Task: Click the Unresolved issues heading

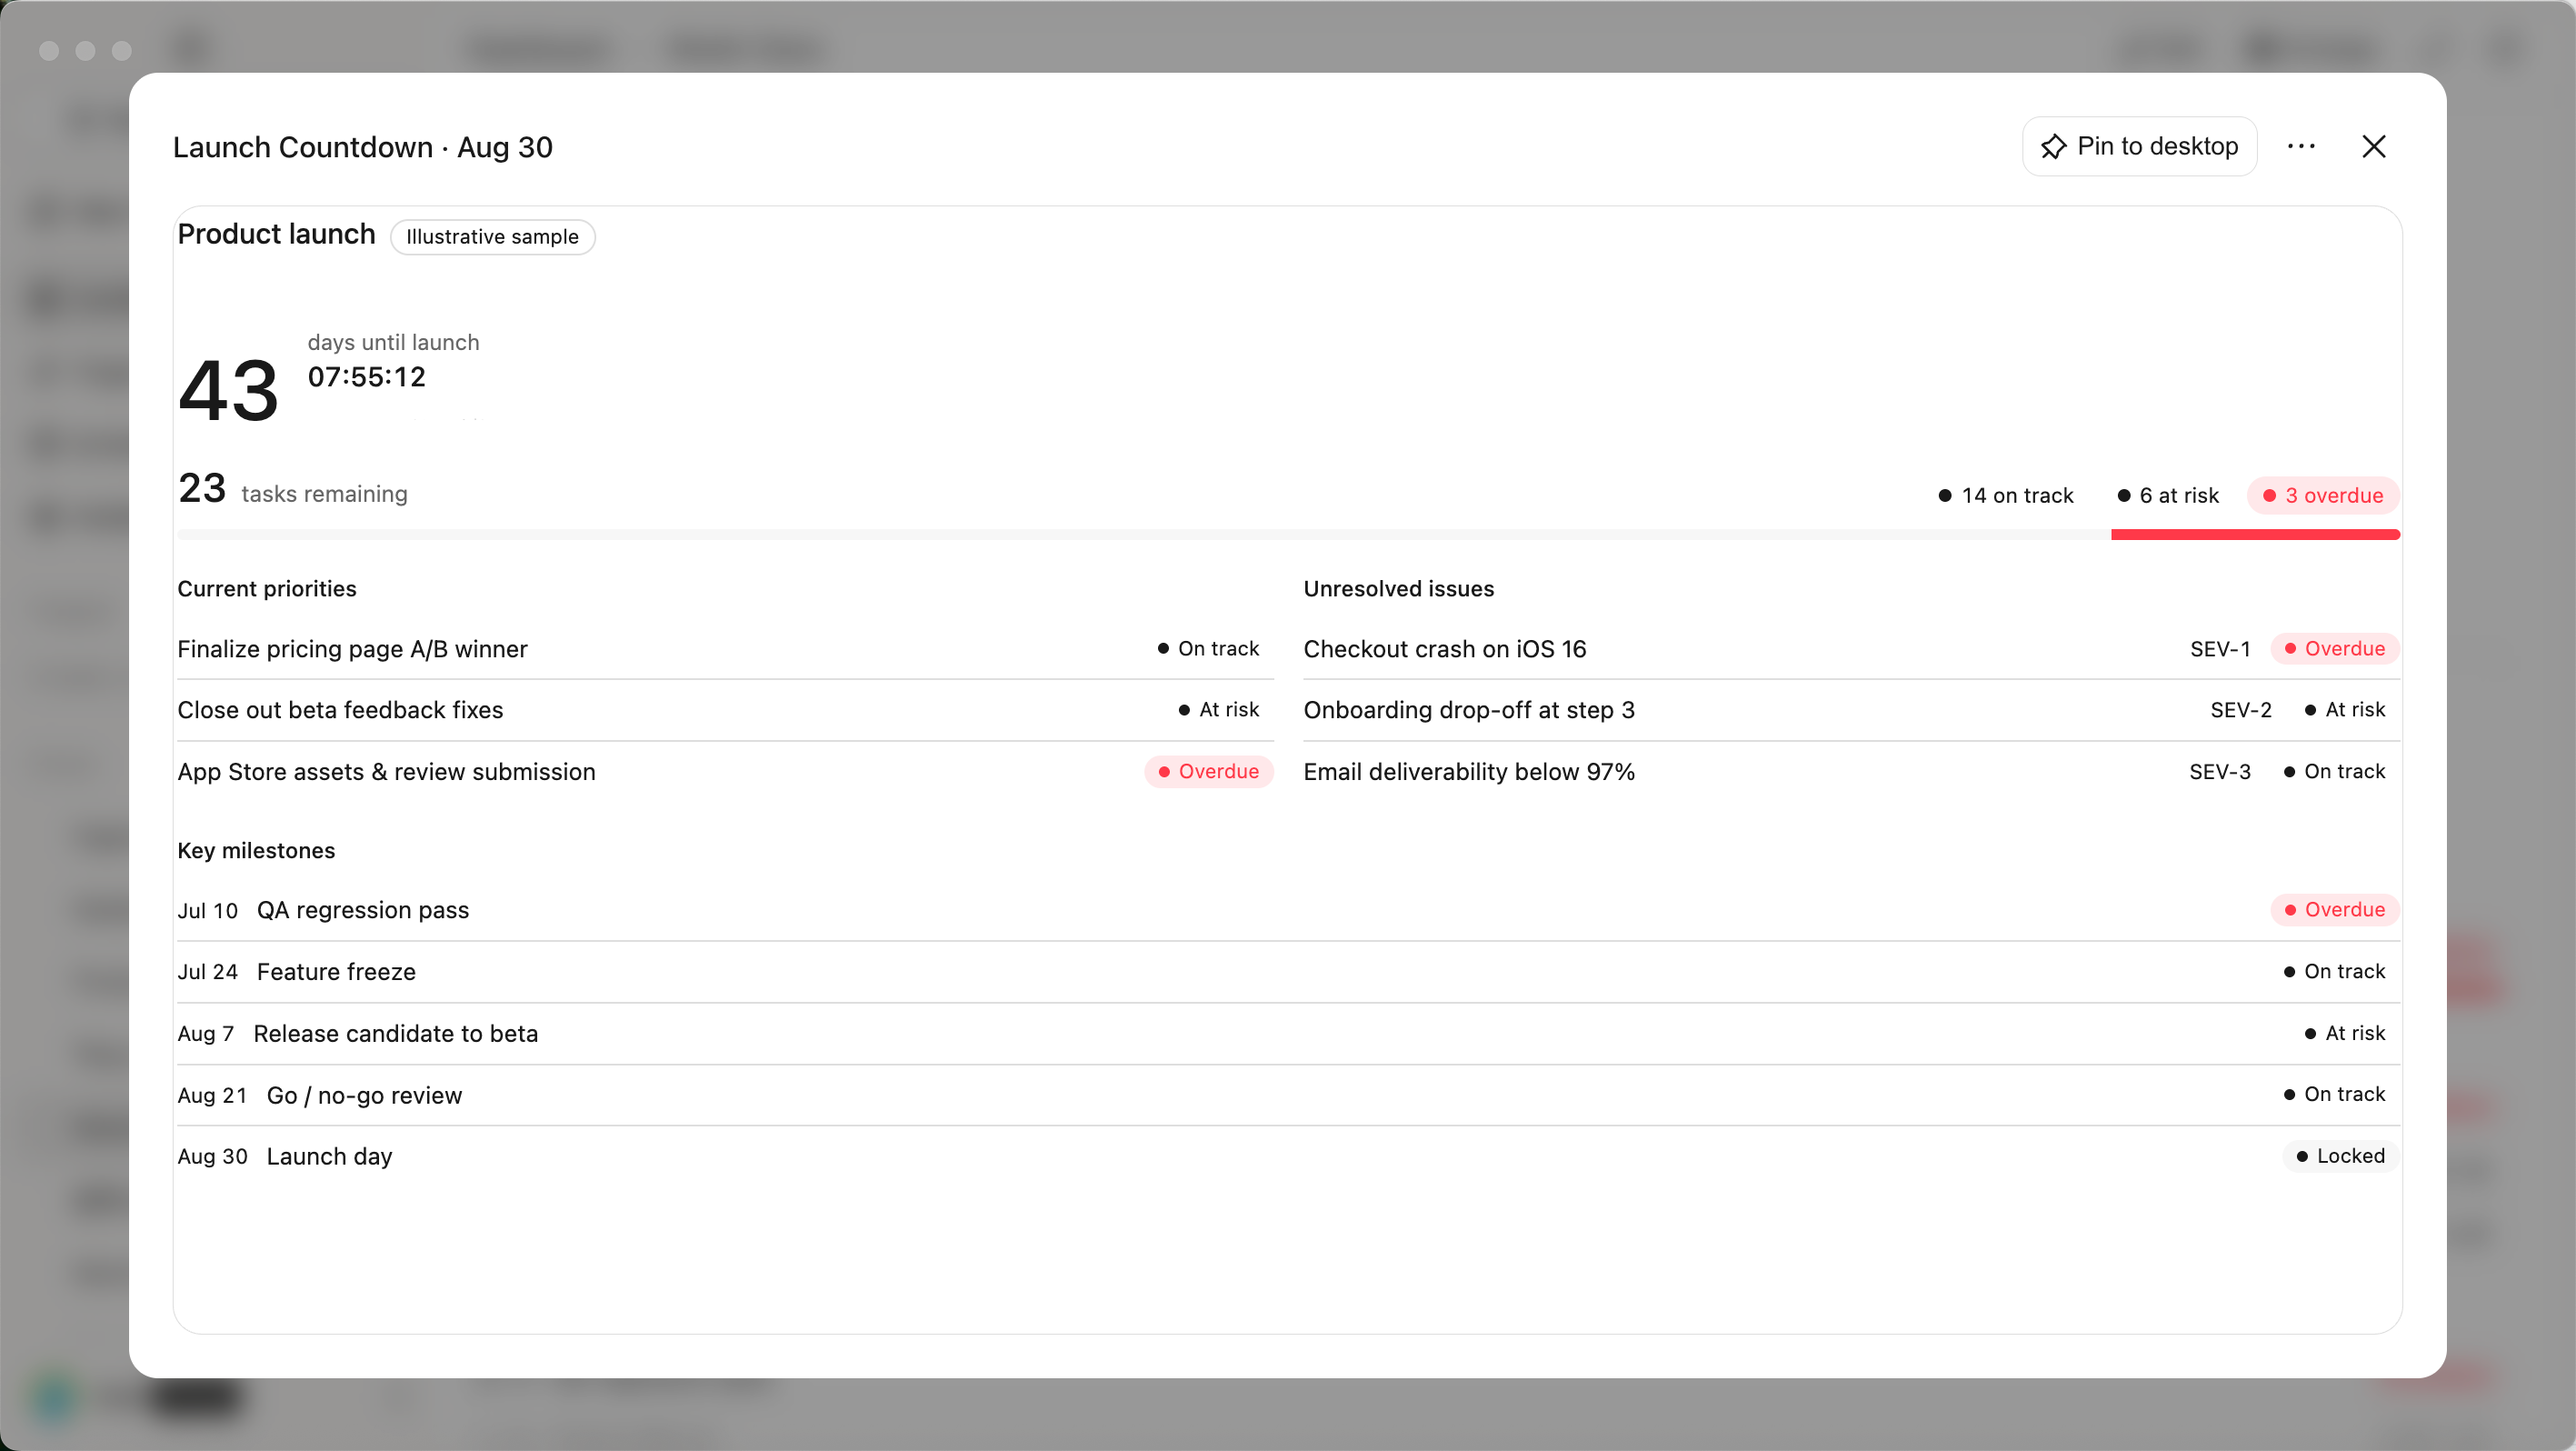Action: 1398,589
